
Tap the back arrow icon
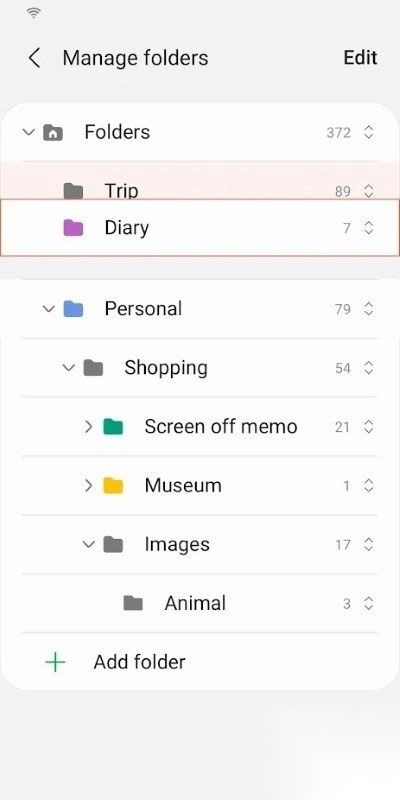pyautogui.click(x=34, y=58)
